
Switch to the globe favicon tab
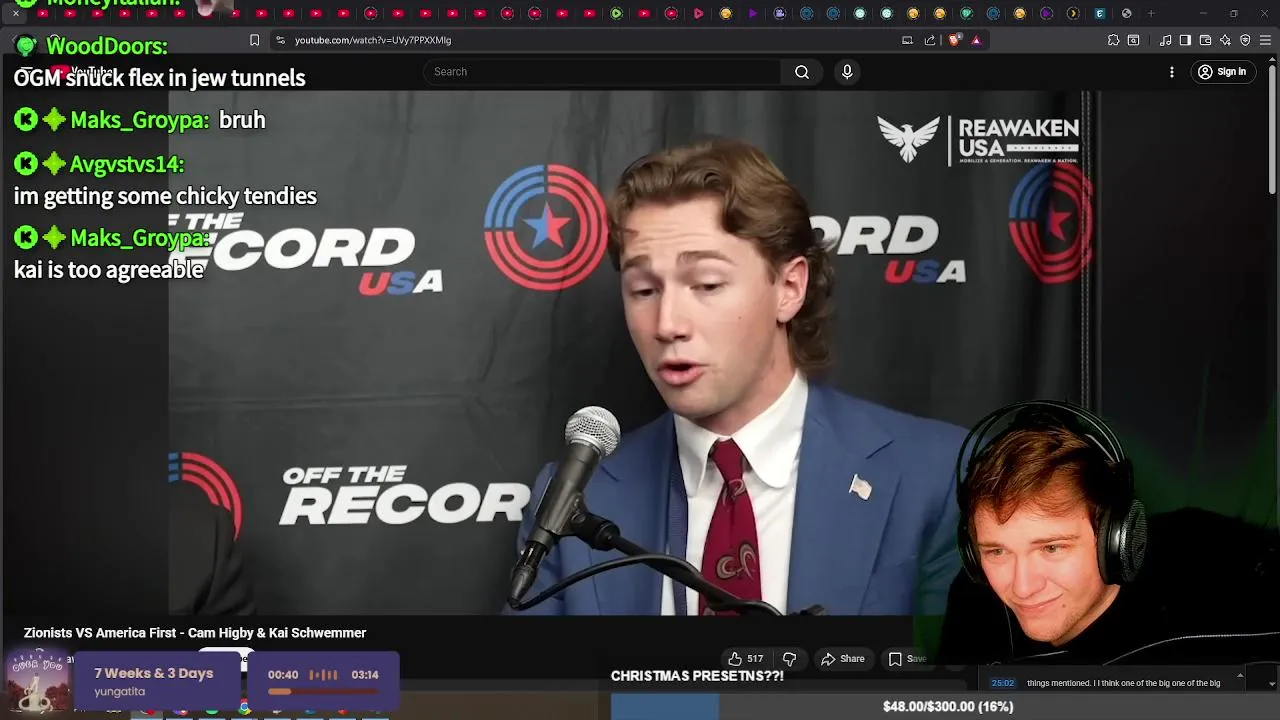click(1127, 13)
